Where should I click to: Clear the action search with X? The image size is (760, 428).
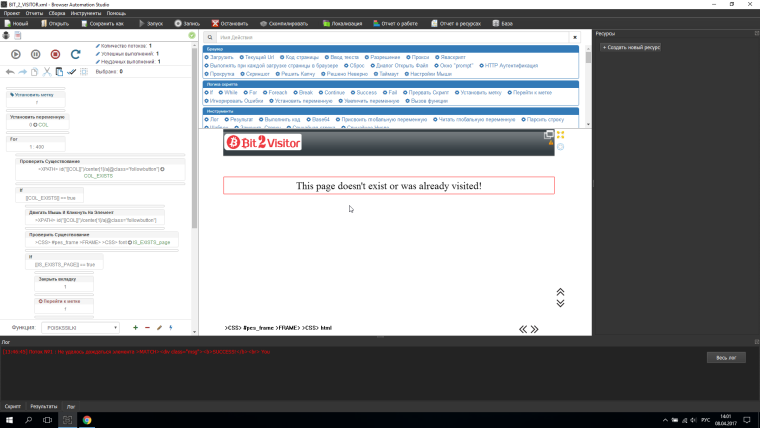point(575,38)
